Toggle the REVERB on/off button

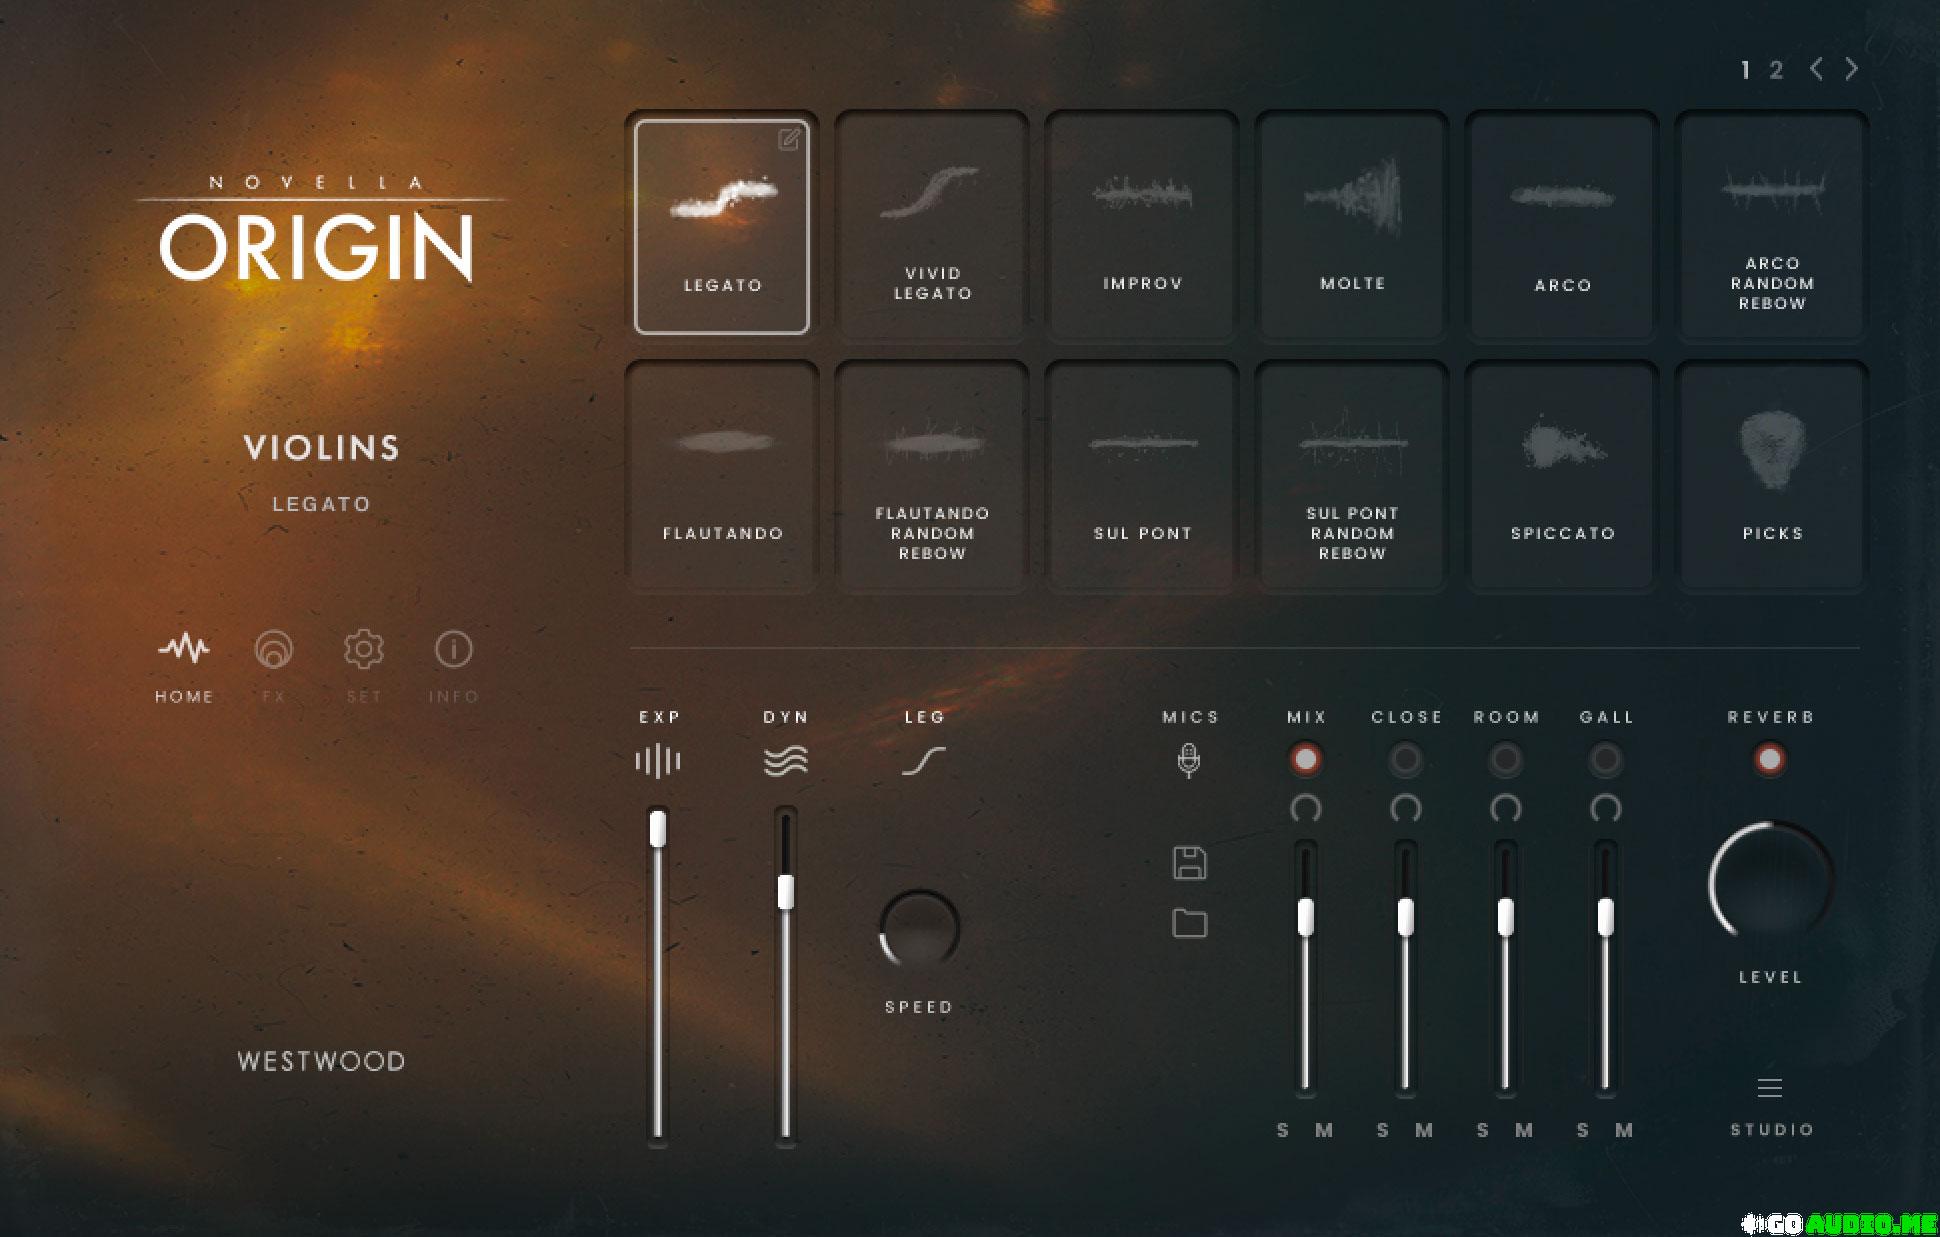(1769, 759)
